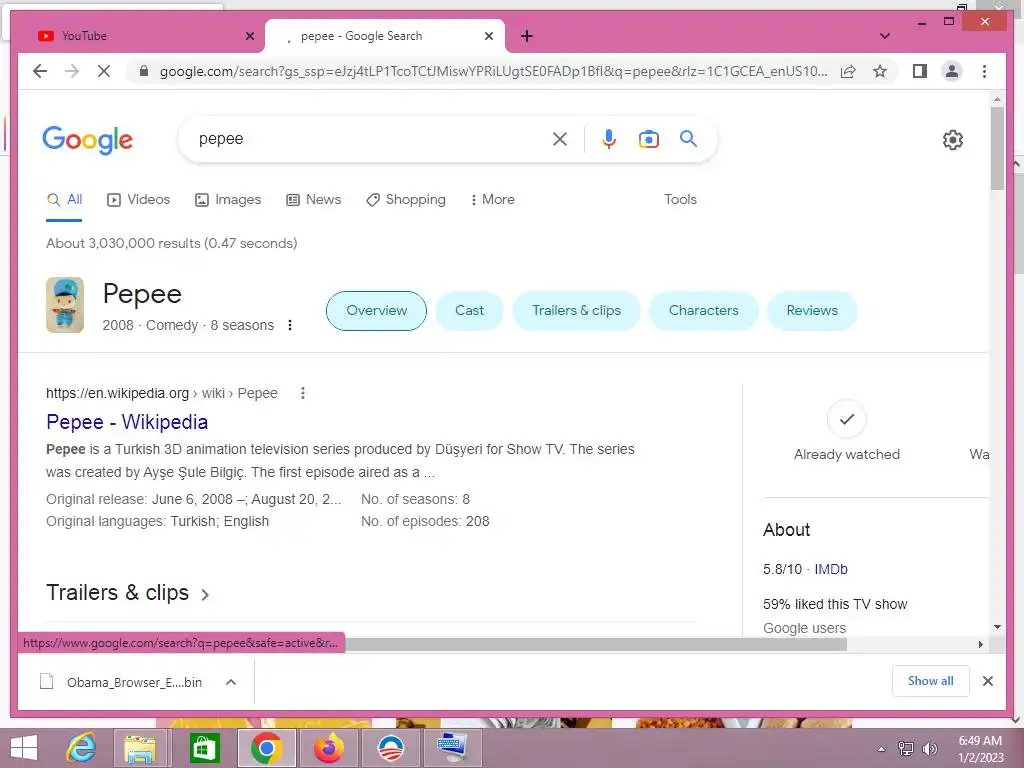Click the address bar URL
1024x768 pixels.
493,71
